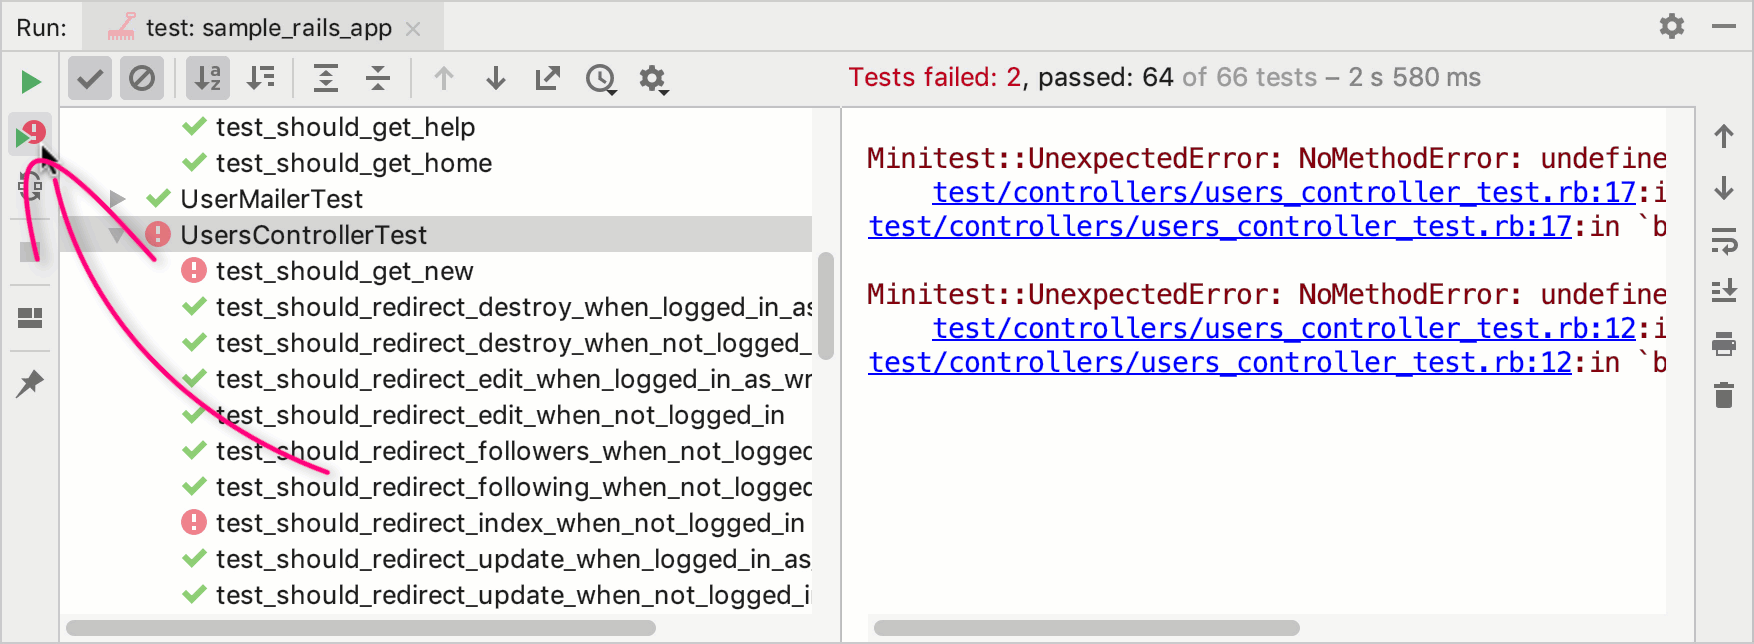The image size is (1754, 644).
Task: Jump to next failed test arrow
Action: click(496, 78)
